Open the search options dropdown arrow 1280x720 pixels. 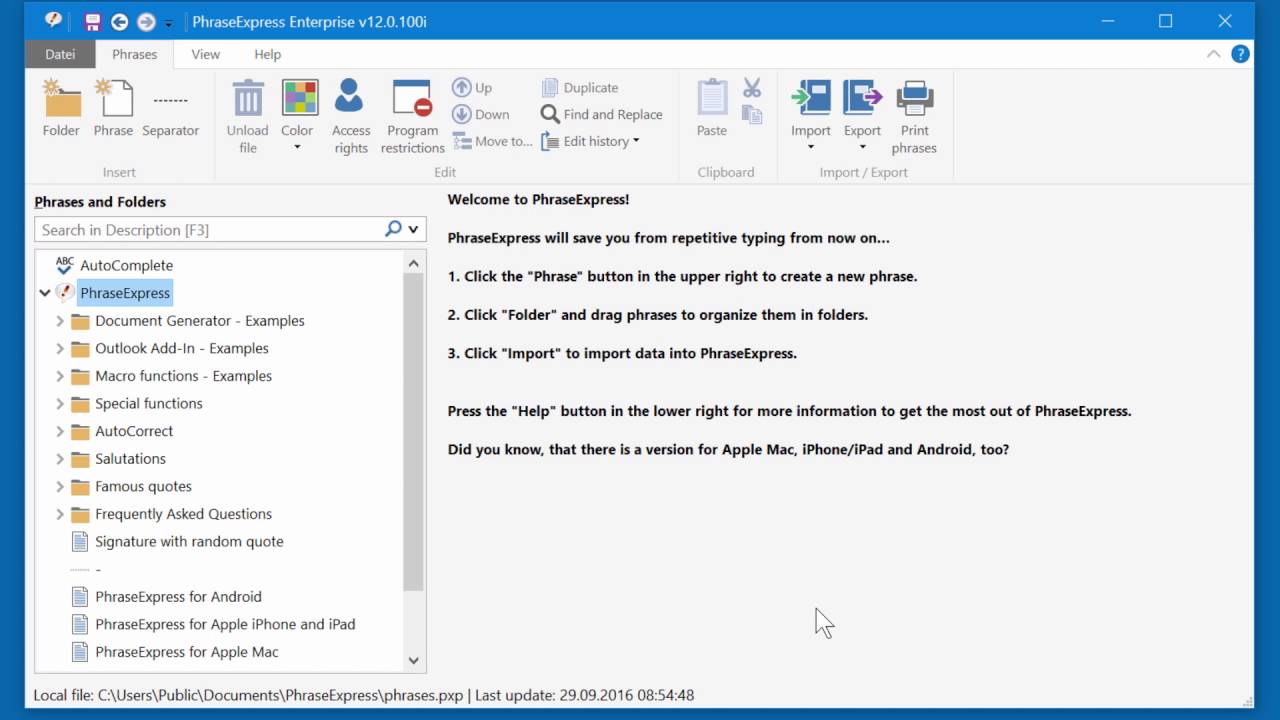click(x=413, y=230)
